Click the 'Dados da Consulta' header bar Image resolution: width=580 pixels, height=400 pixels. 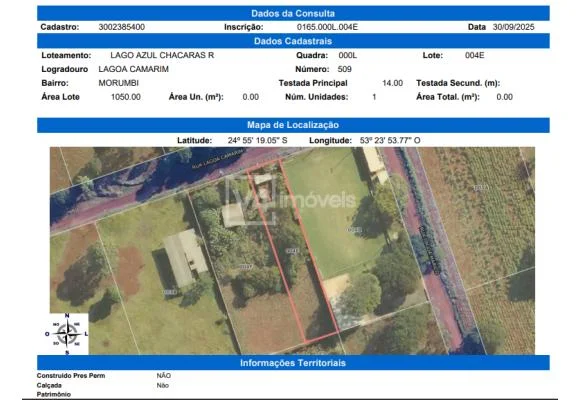click(x=293, y=13)
